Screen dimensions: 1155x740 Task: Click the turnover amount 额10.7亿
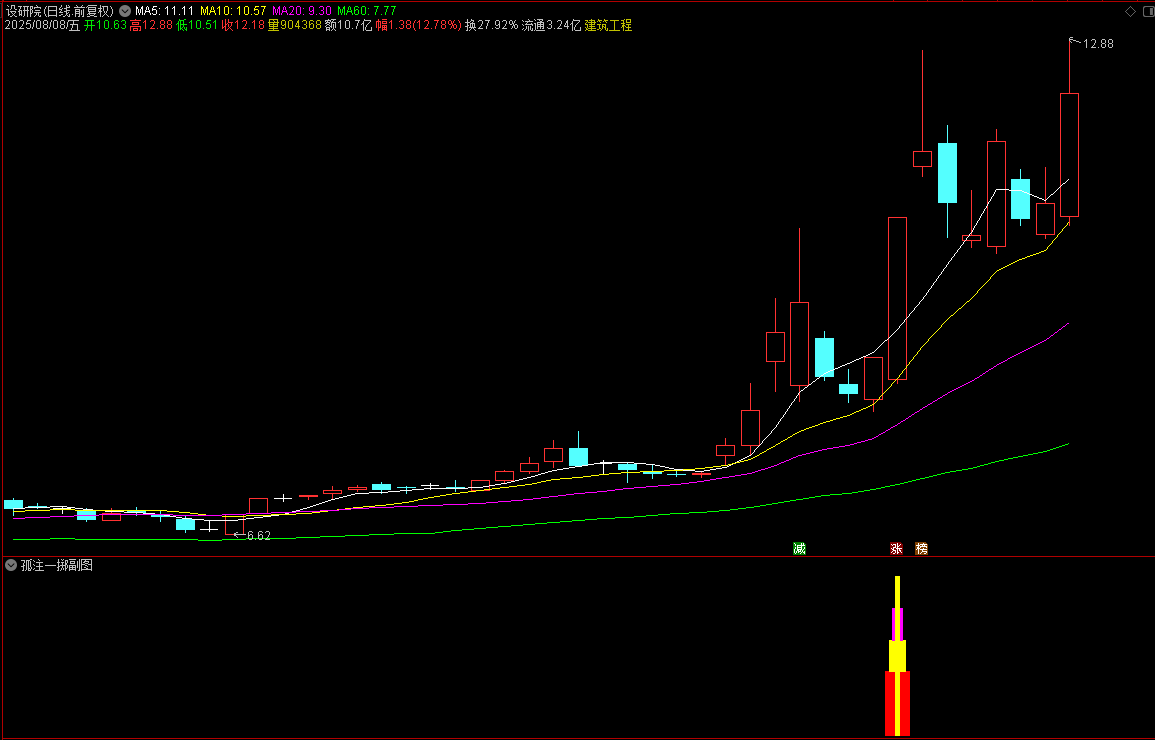pyautogui.click(x=348, y=25)
